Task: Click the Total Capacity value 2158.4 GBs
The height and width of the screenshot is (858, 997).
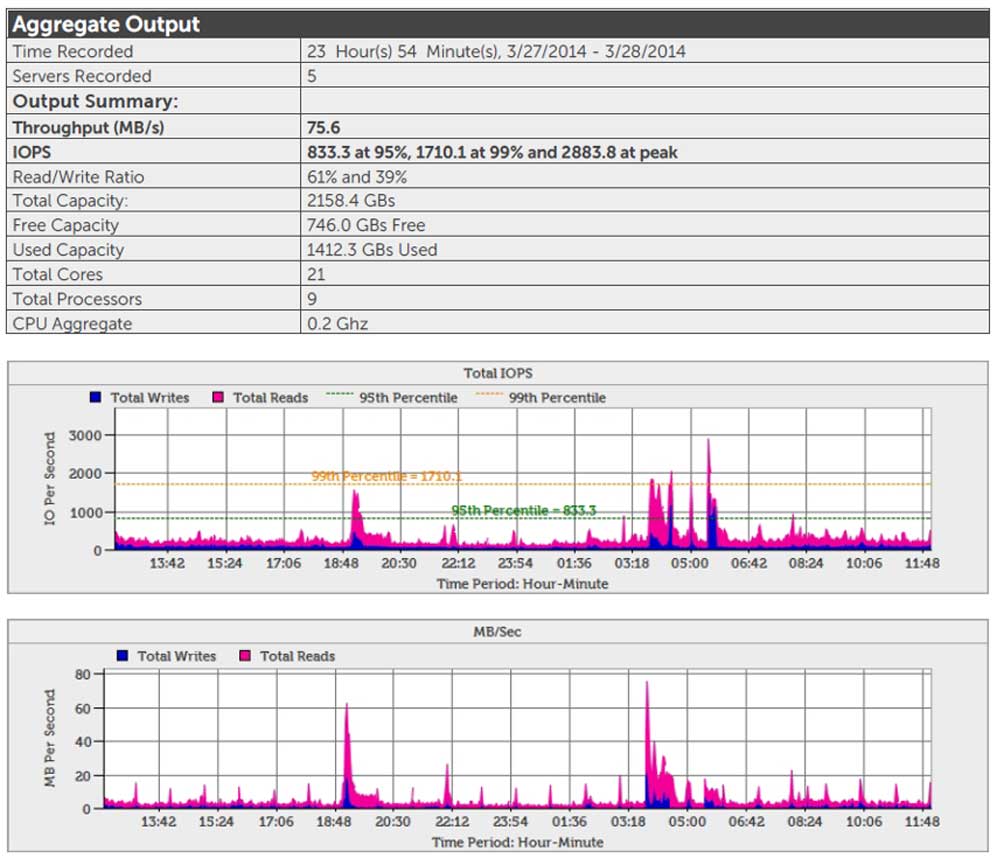Action: coord(352,201)
